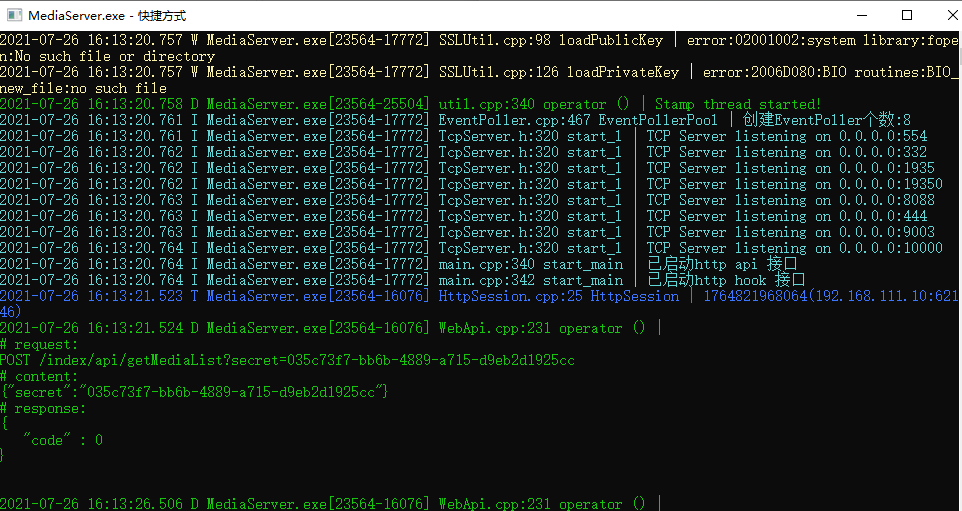Click the 'new_file:no such file' line
962x511 pixels.
pos(83,88)
